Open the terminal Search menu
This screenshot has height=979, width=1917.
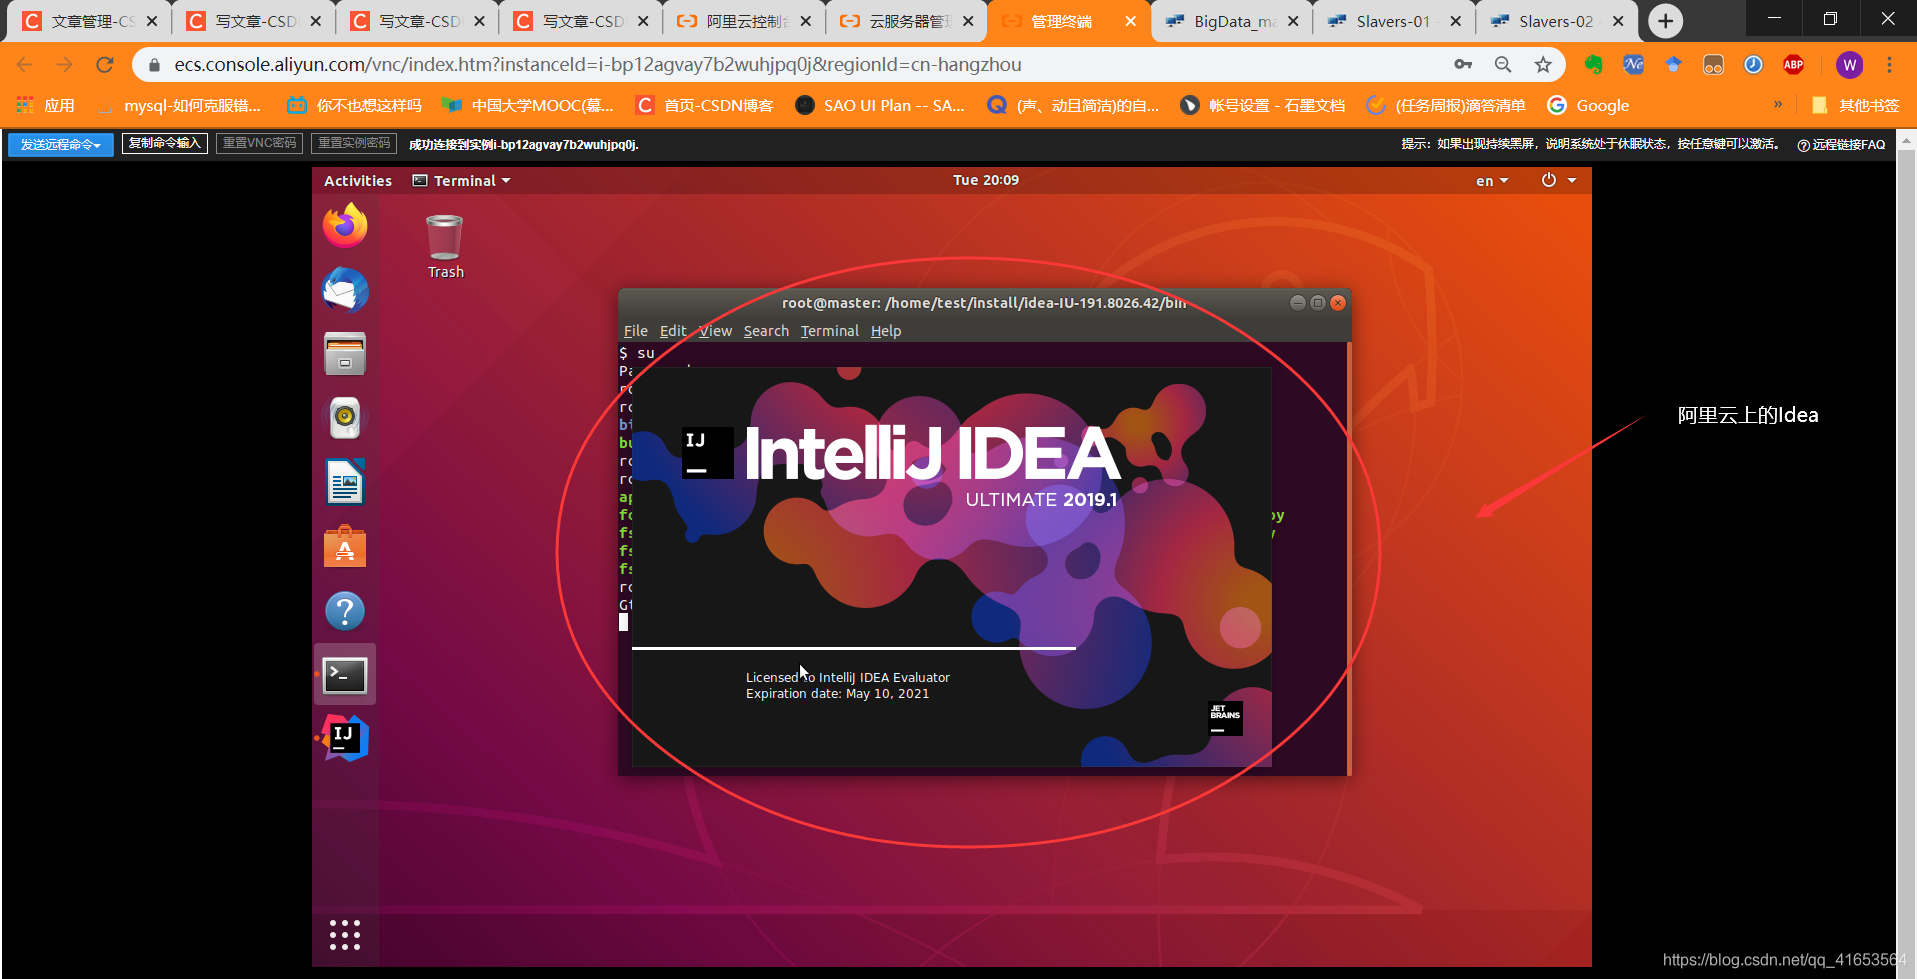766,331
